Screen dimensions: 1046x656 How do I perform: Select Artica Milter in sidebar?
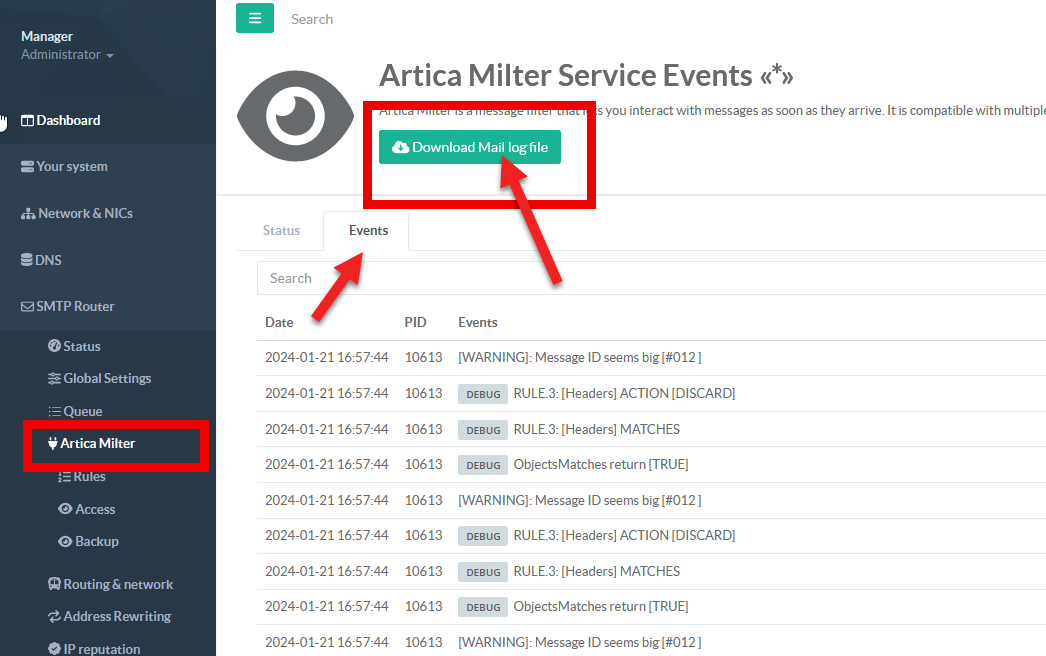click(x=97, y=443)
